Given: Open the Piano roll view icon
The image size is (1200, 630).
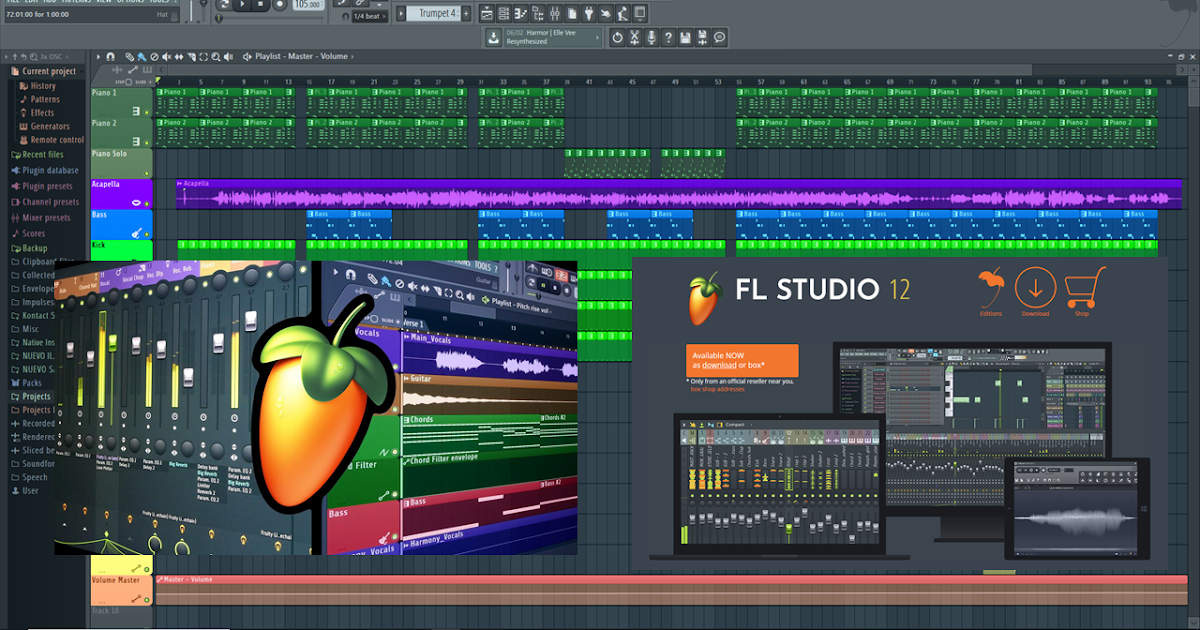Looking at the screenshot, I should tap(520, 13).
